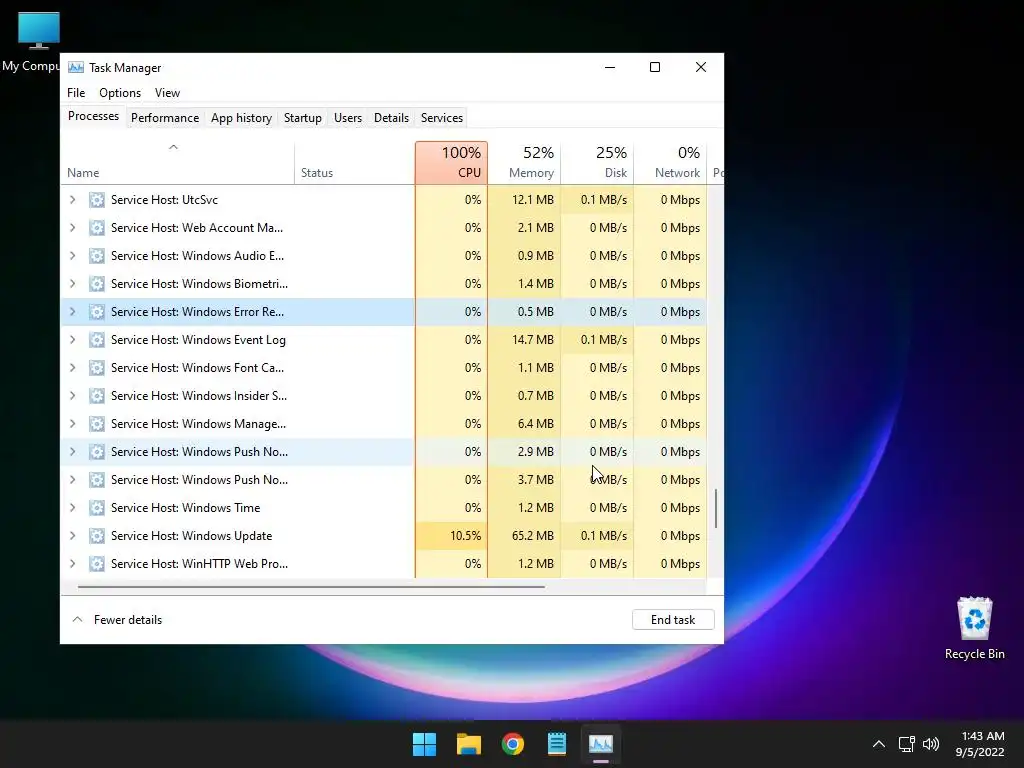This screenshot has height=768, width=1024.
Task: Open File Explorer from the taskbar
Action: [x=468, y=744]
